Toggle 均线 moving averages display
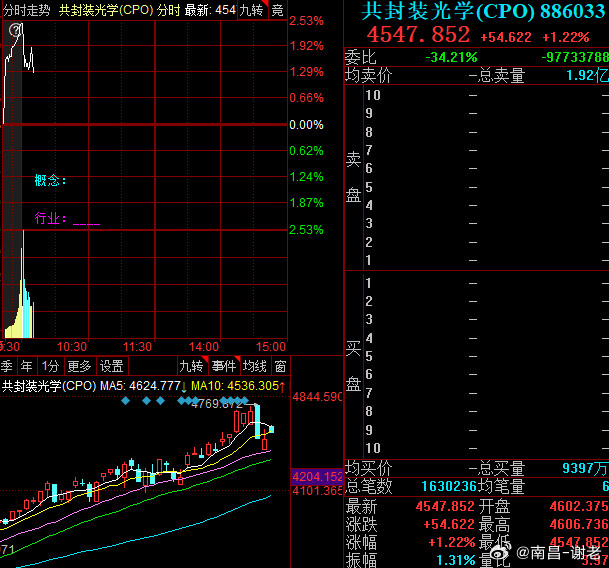 pos(255,366)
